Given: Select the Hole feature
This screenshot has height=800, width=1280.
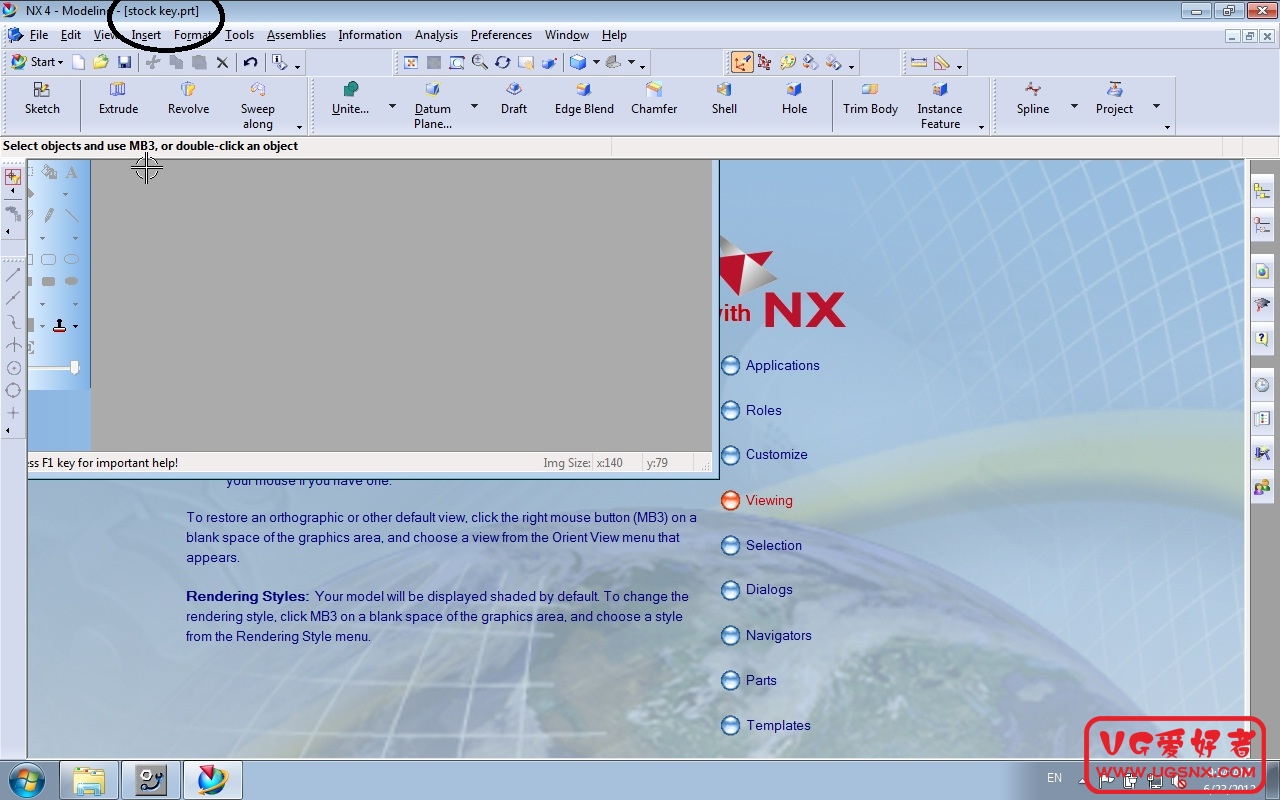Looking at the screenshot, I should (794, 99).
